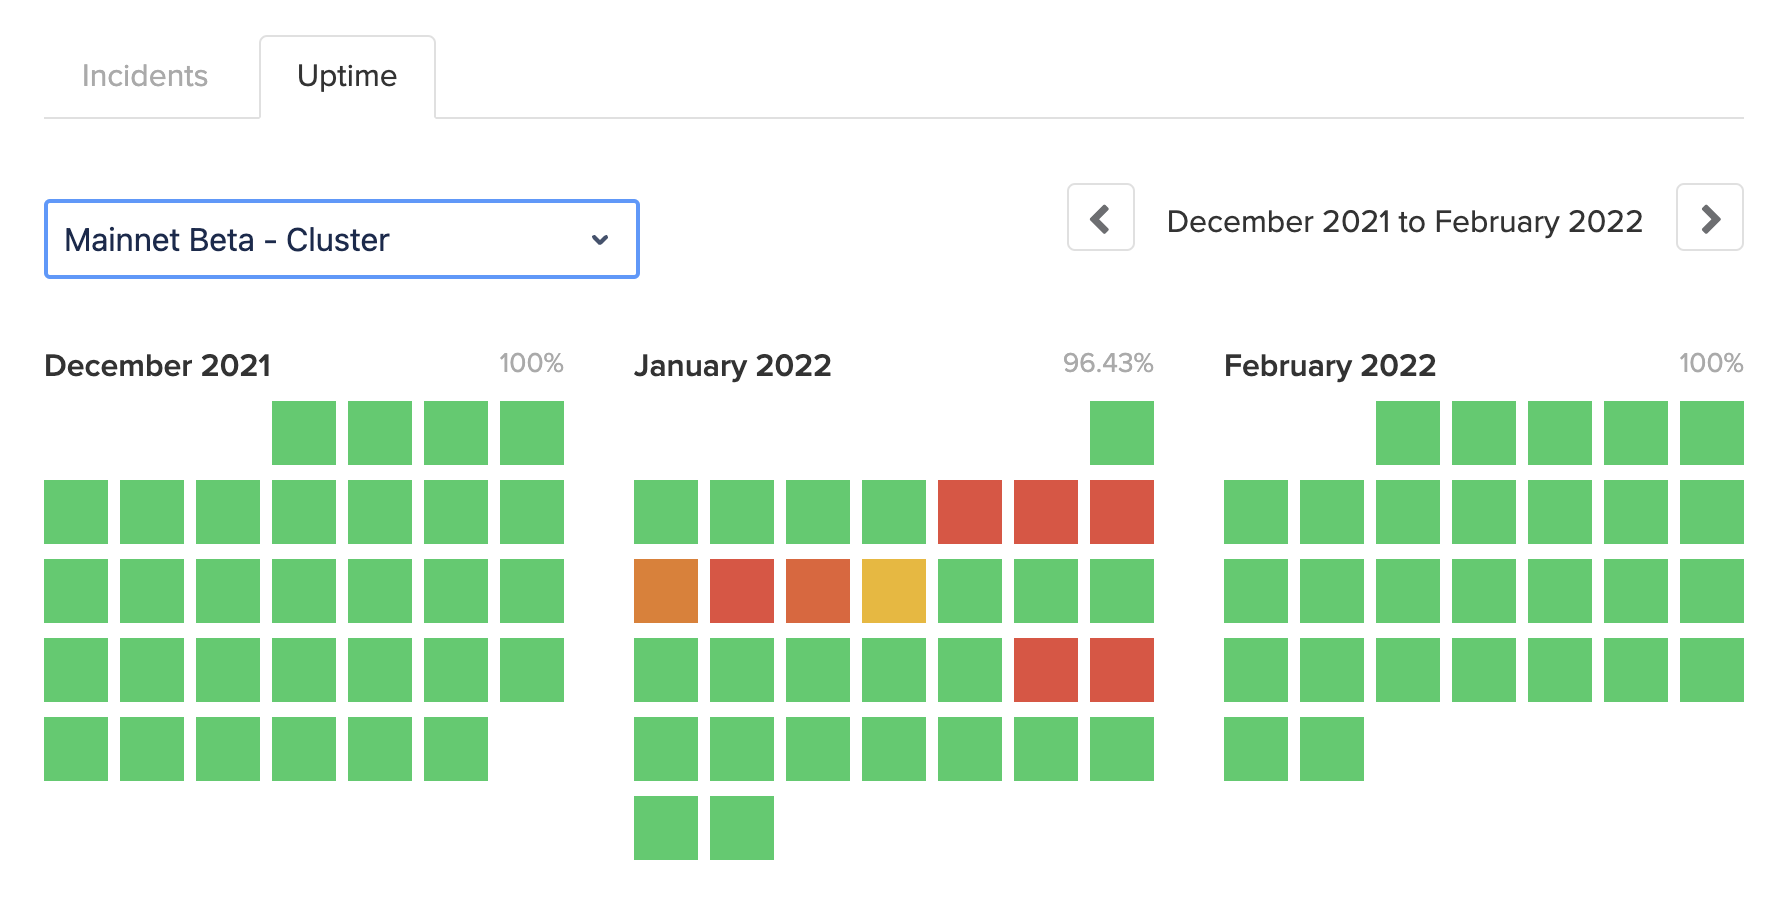Select the final day square of January 2022

pyautogui.click(x=741, y=828)
